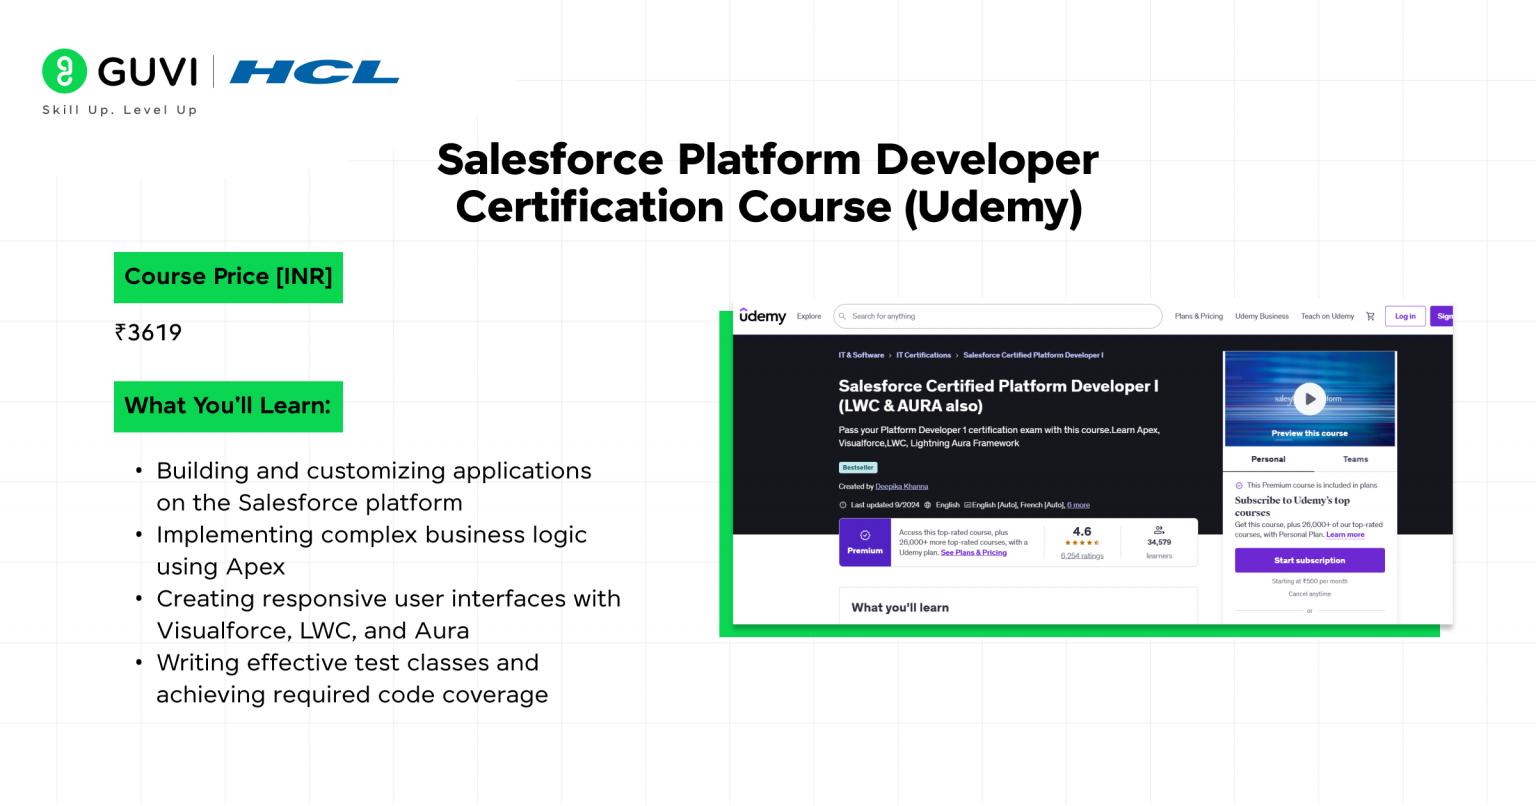Click the Premium badge icon
This screenshot has height=806, width=1536.
(866, 535)
